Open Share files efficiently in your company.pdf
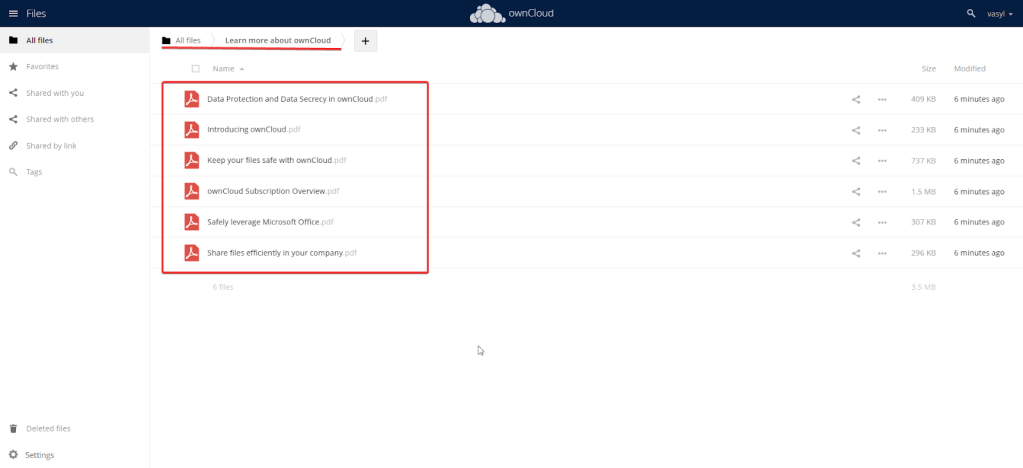Screen dimensions: 1023x468 [274, 253]
